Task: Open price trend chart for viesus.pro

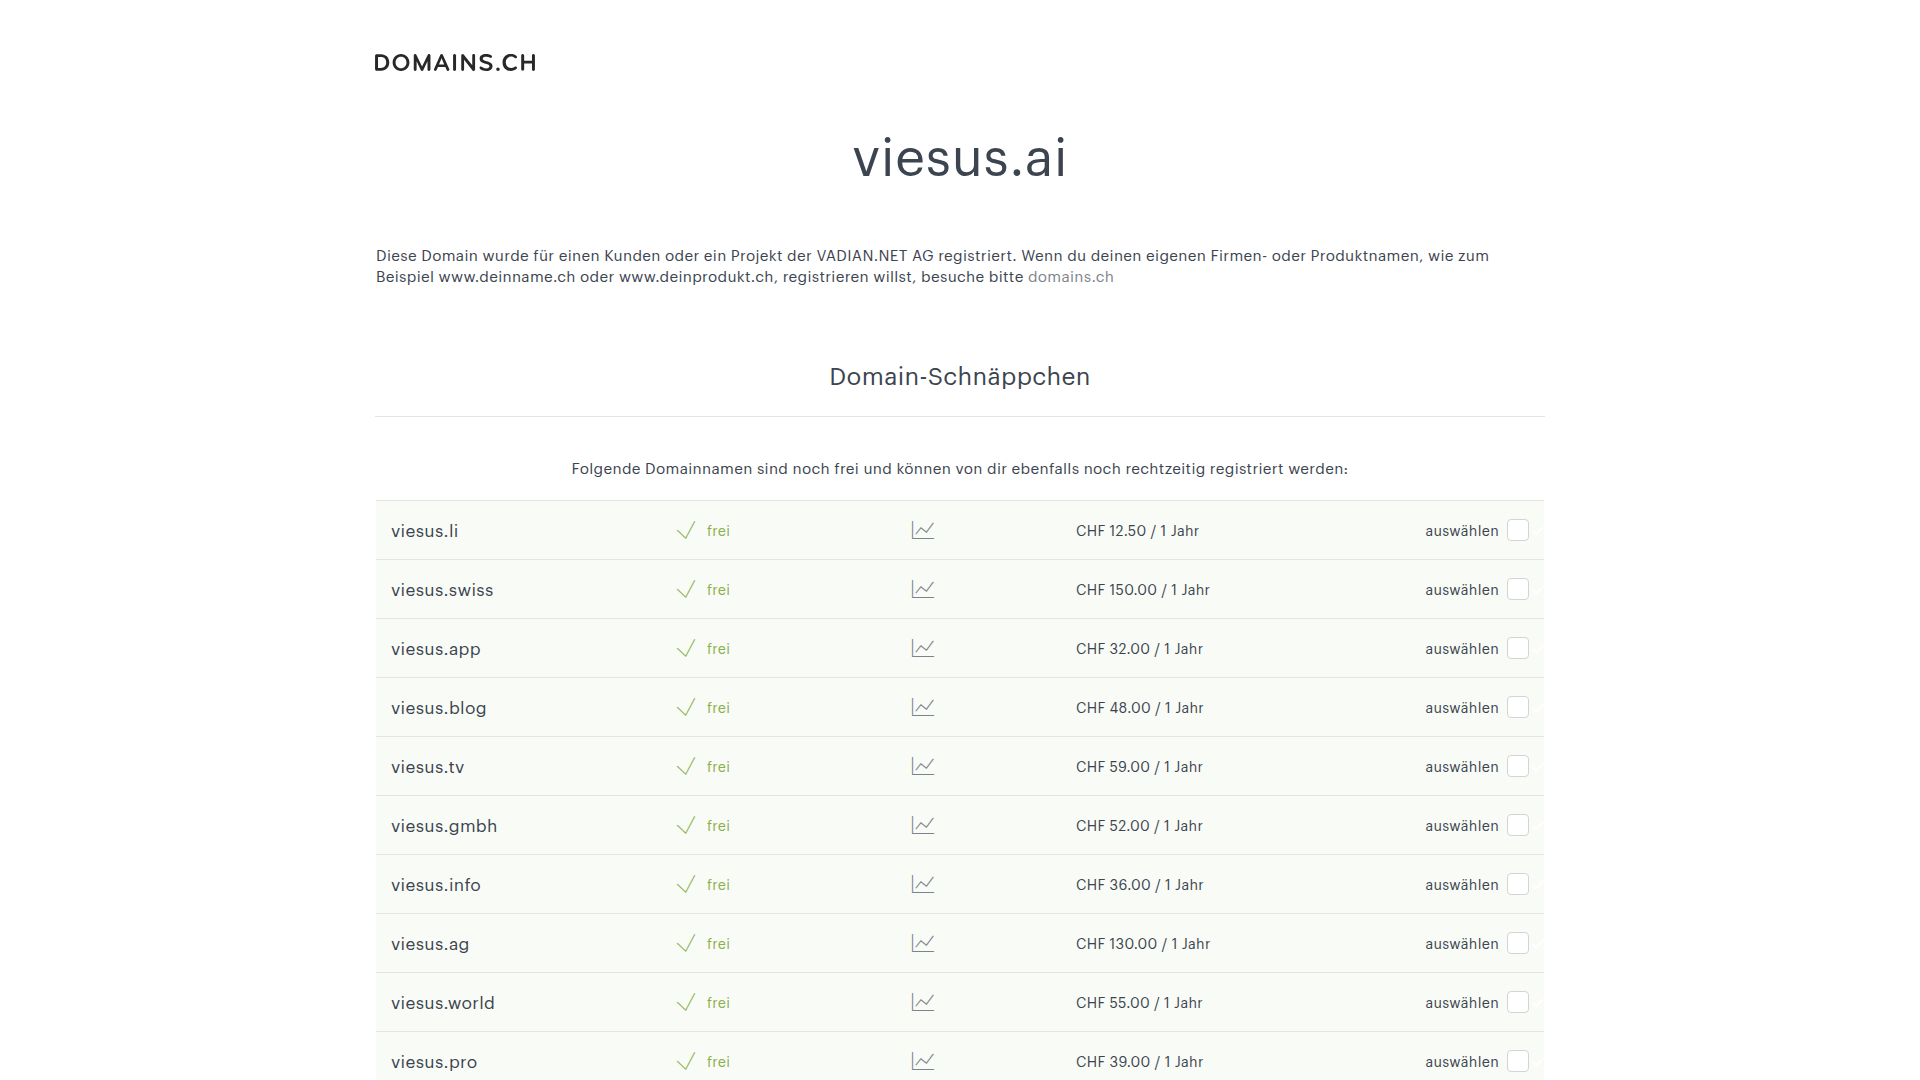Action: [923, 1061]
